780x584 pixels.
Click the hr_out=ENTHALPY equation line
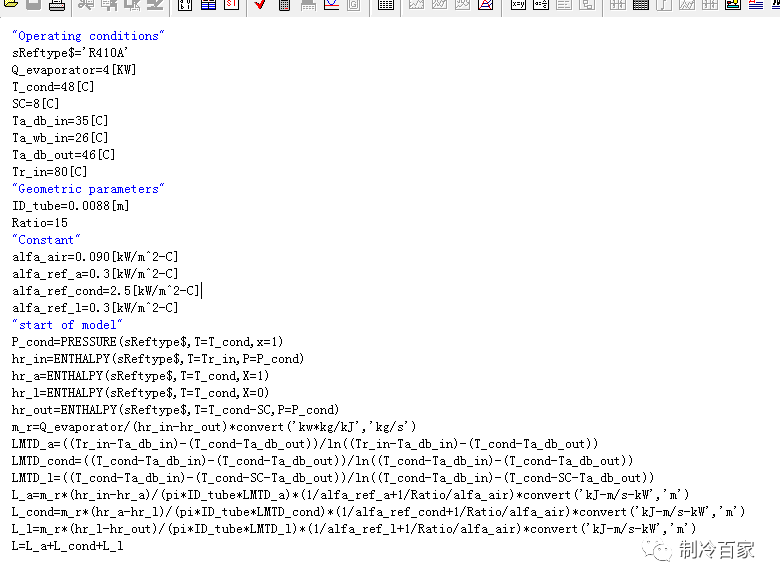point(175,410)
